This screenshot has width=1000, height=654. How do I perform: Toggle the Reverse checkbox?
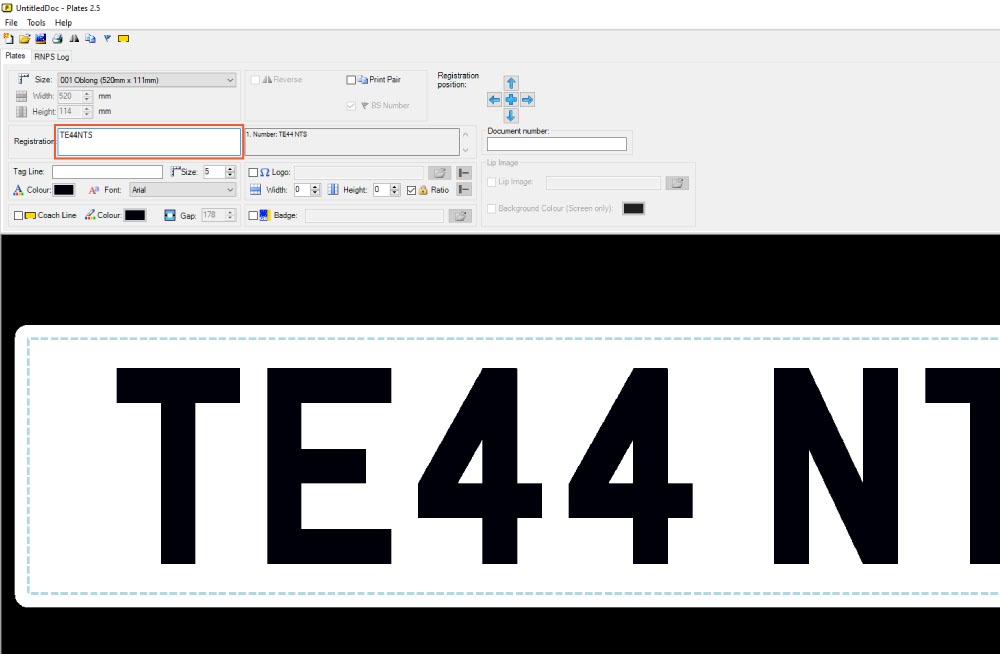[255, 80]
